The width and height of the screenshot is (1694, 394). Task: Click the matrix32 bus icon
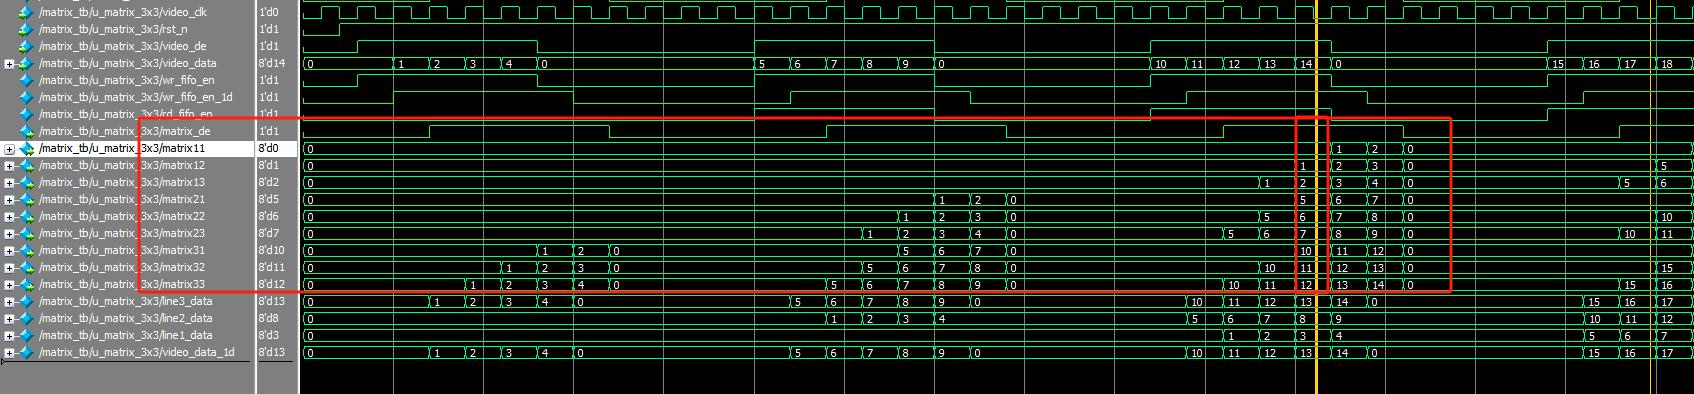pos(27,267)
